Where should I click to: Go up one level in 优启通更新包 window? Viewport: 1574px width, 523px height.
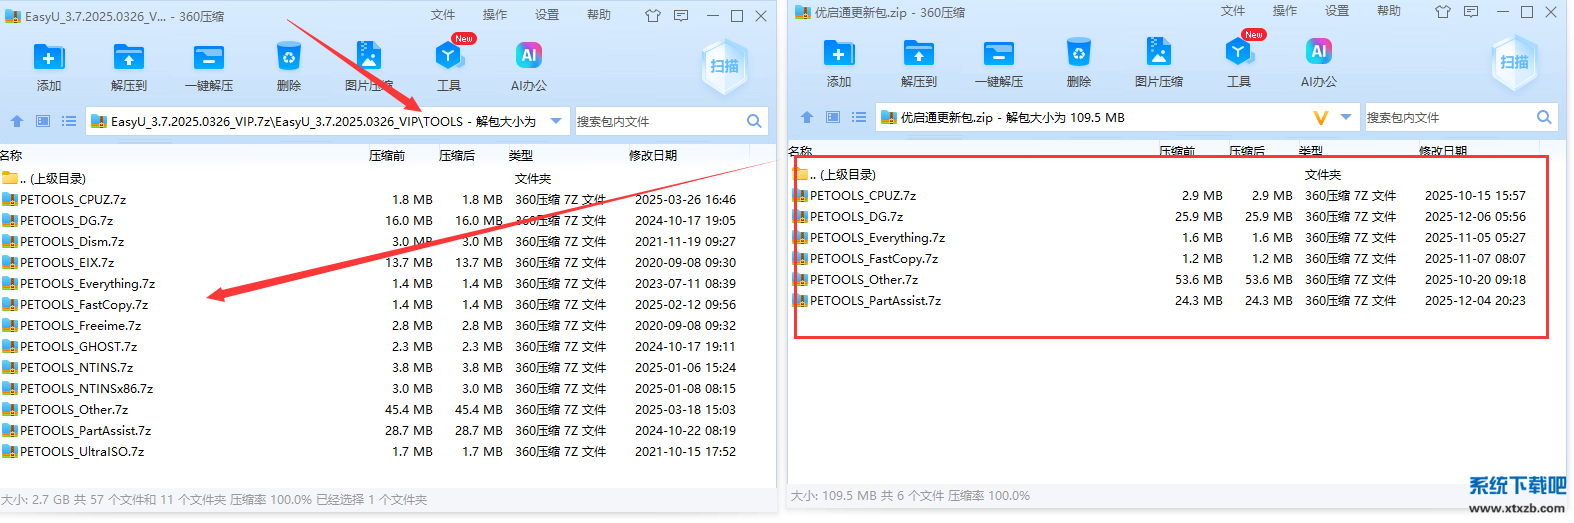tap(807, 117)
